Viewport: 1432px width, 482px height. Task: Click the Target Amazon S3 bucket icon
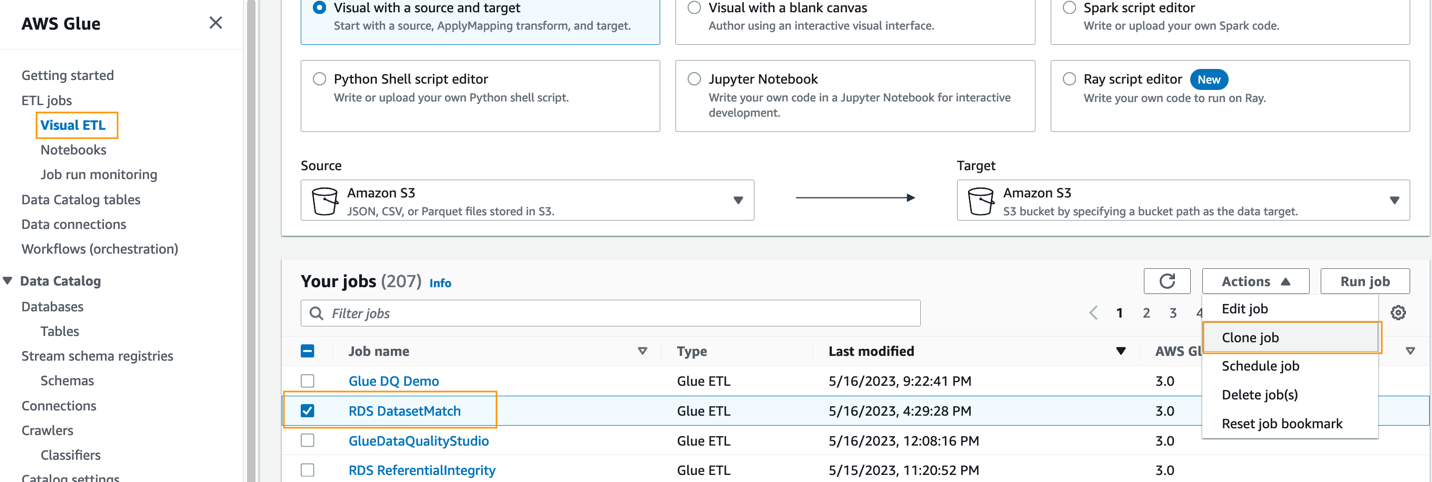point(981,201)
